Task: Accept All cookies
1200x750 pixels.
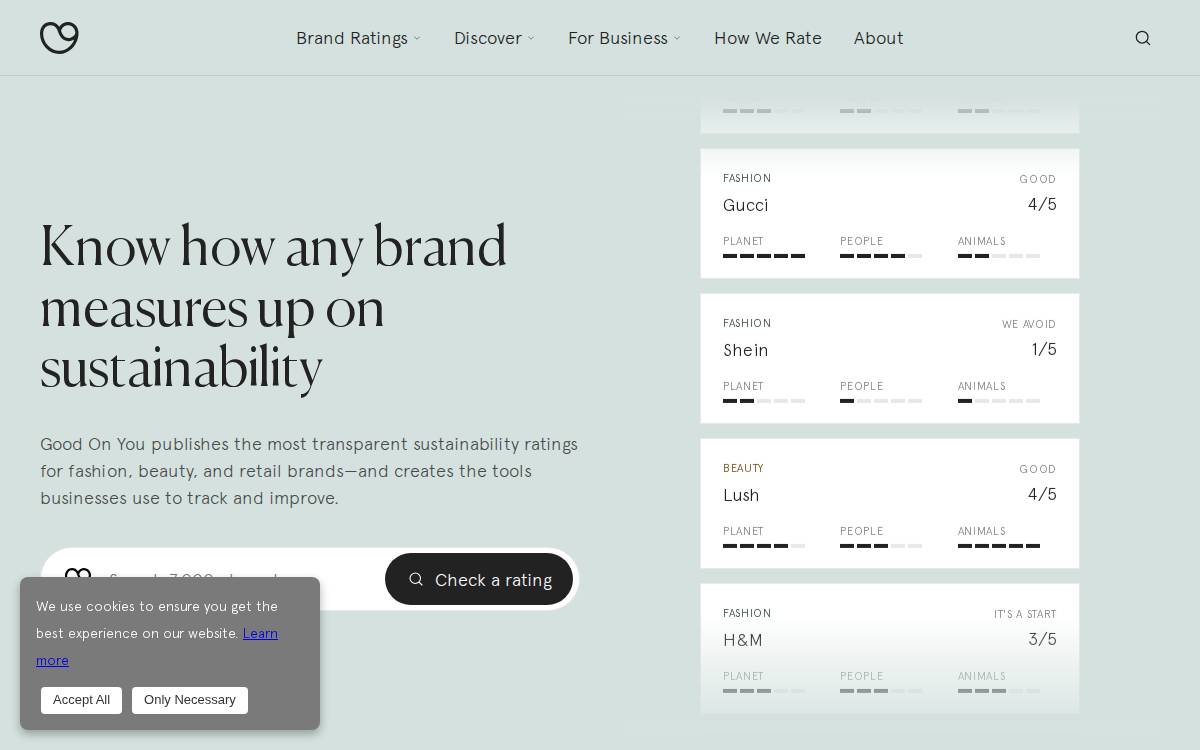Action: (x=81, y=700)
